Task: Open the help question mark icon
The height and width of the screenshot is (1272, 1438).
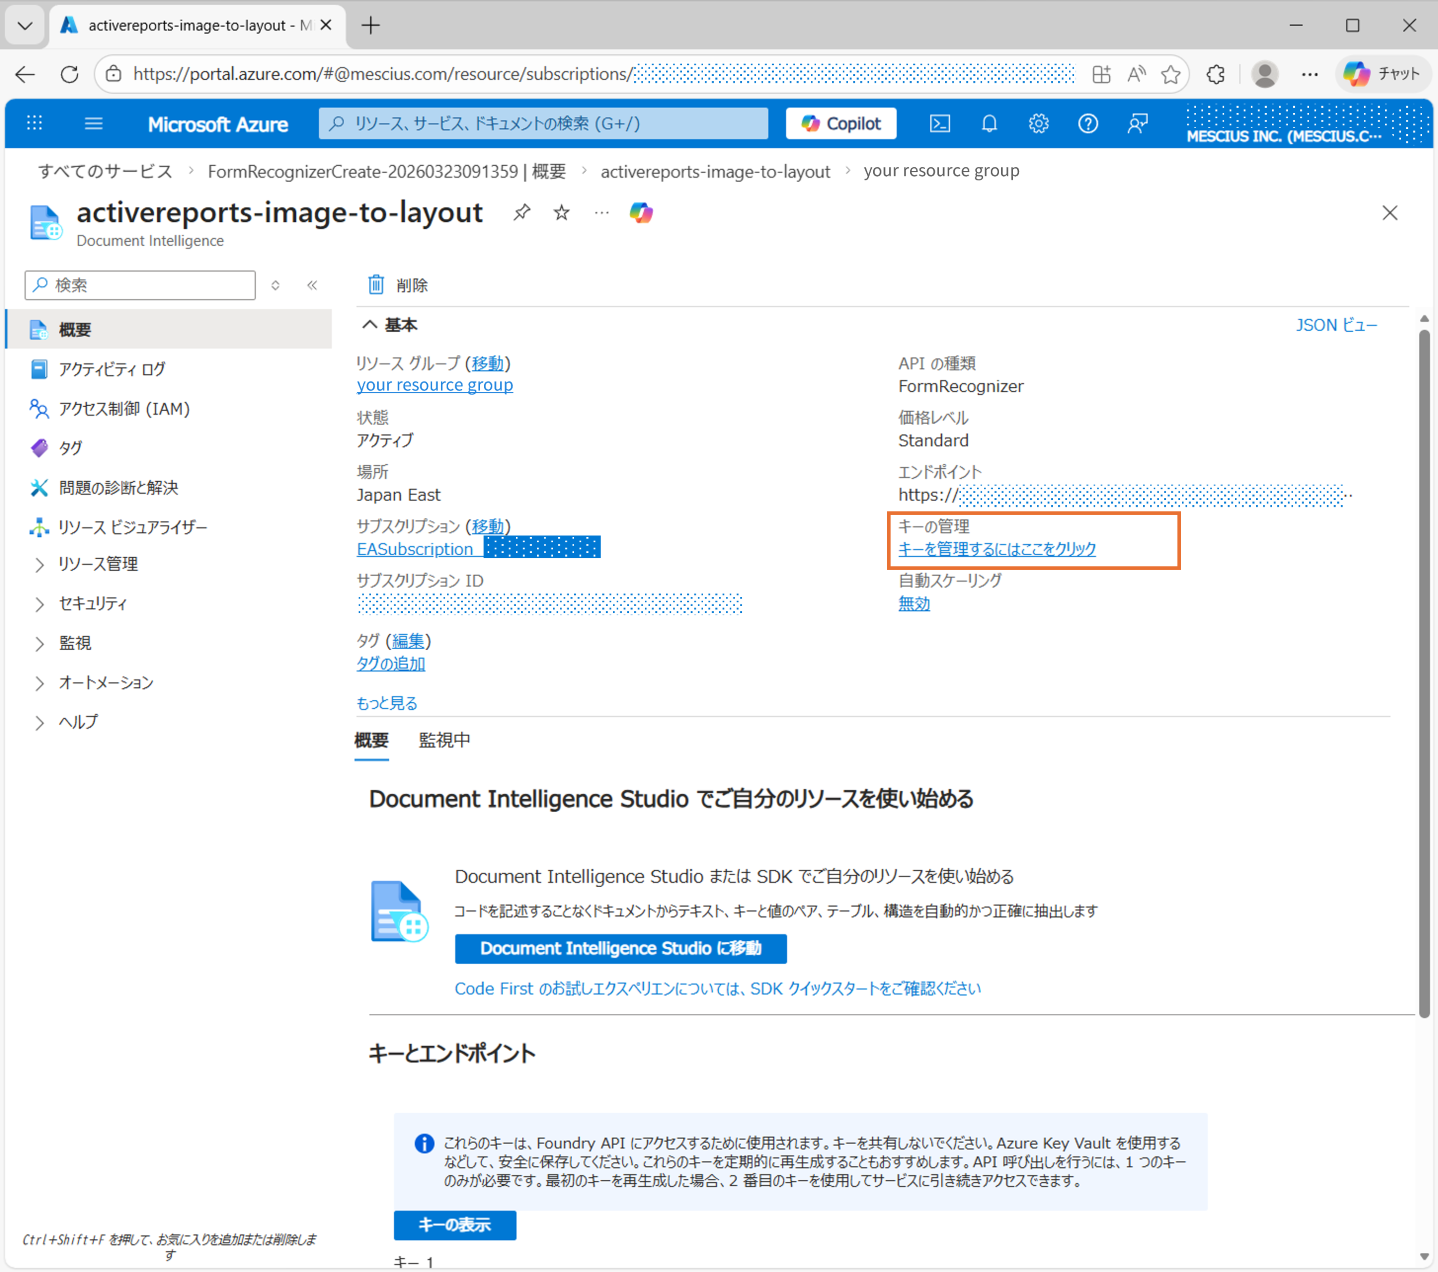Action: point(1088,123)
